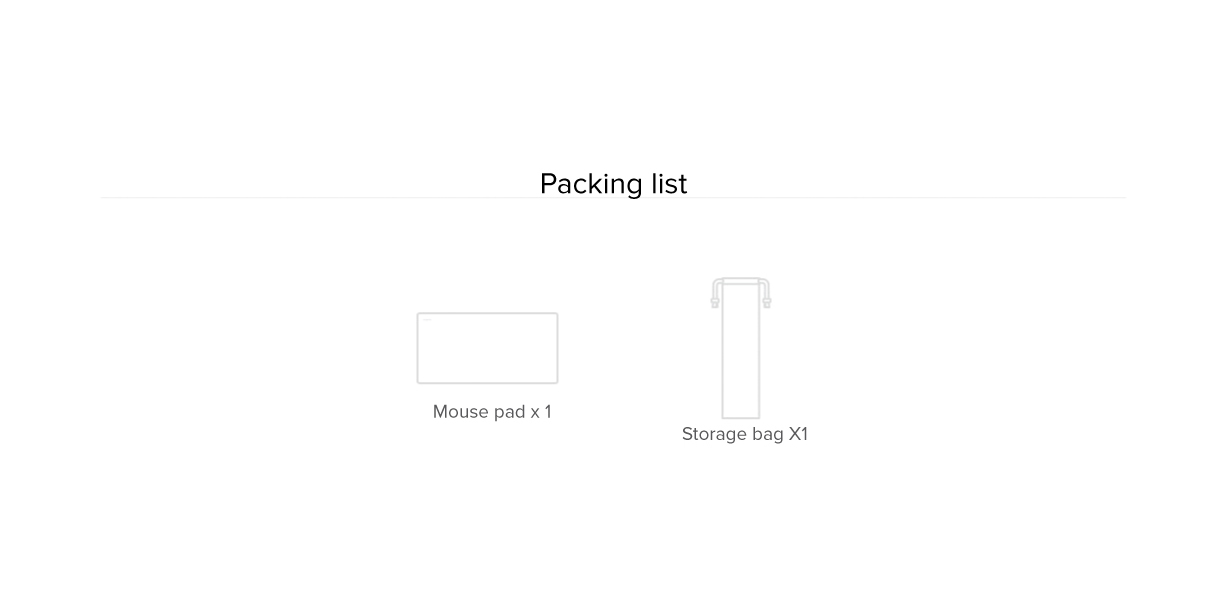The width and height of the screenshot is (1226, 599).
Task: Click the storage bag outline icon
Action: point(741,350)
